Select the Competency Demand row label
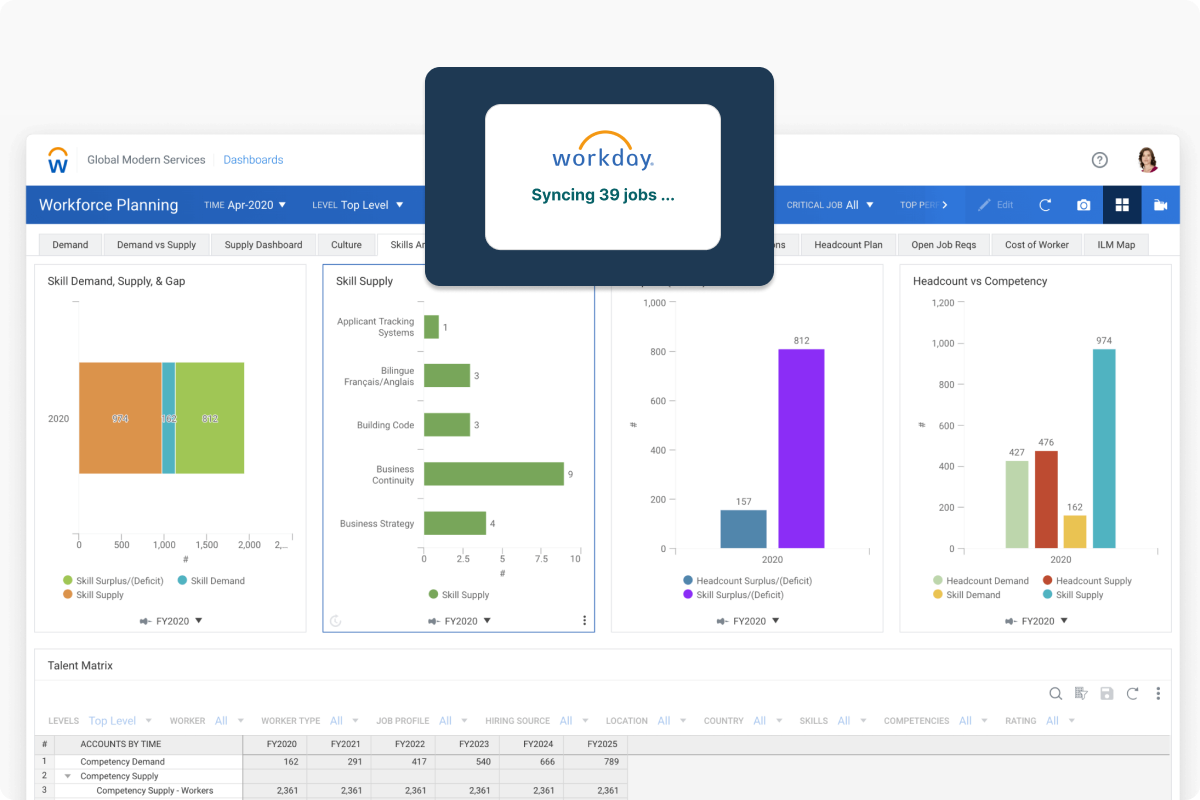Viewport: 1200px width, 800px height. [122, 762]
